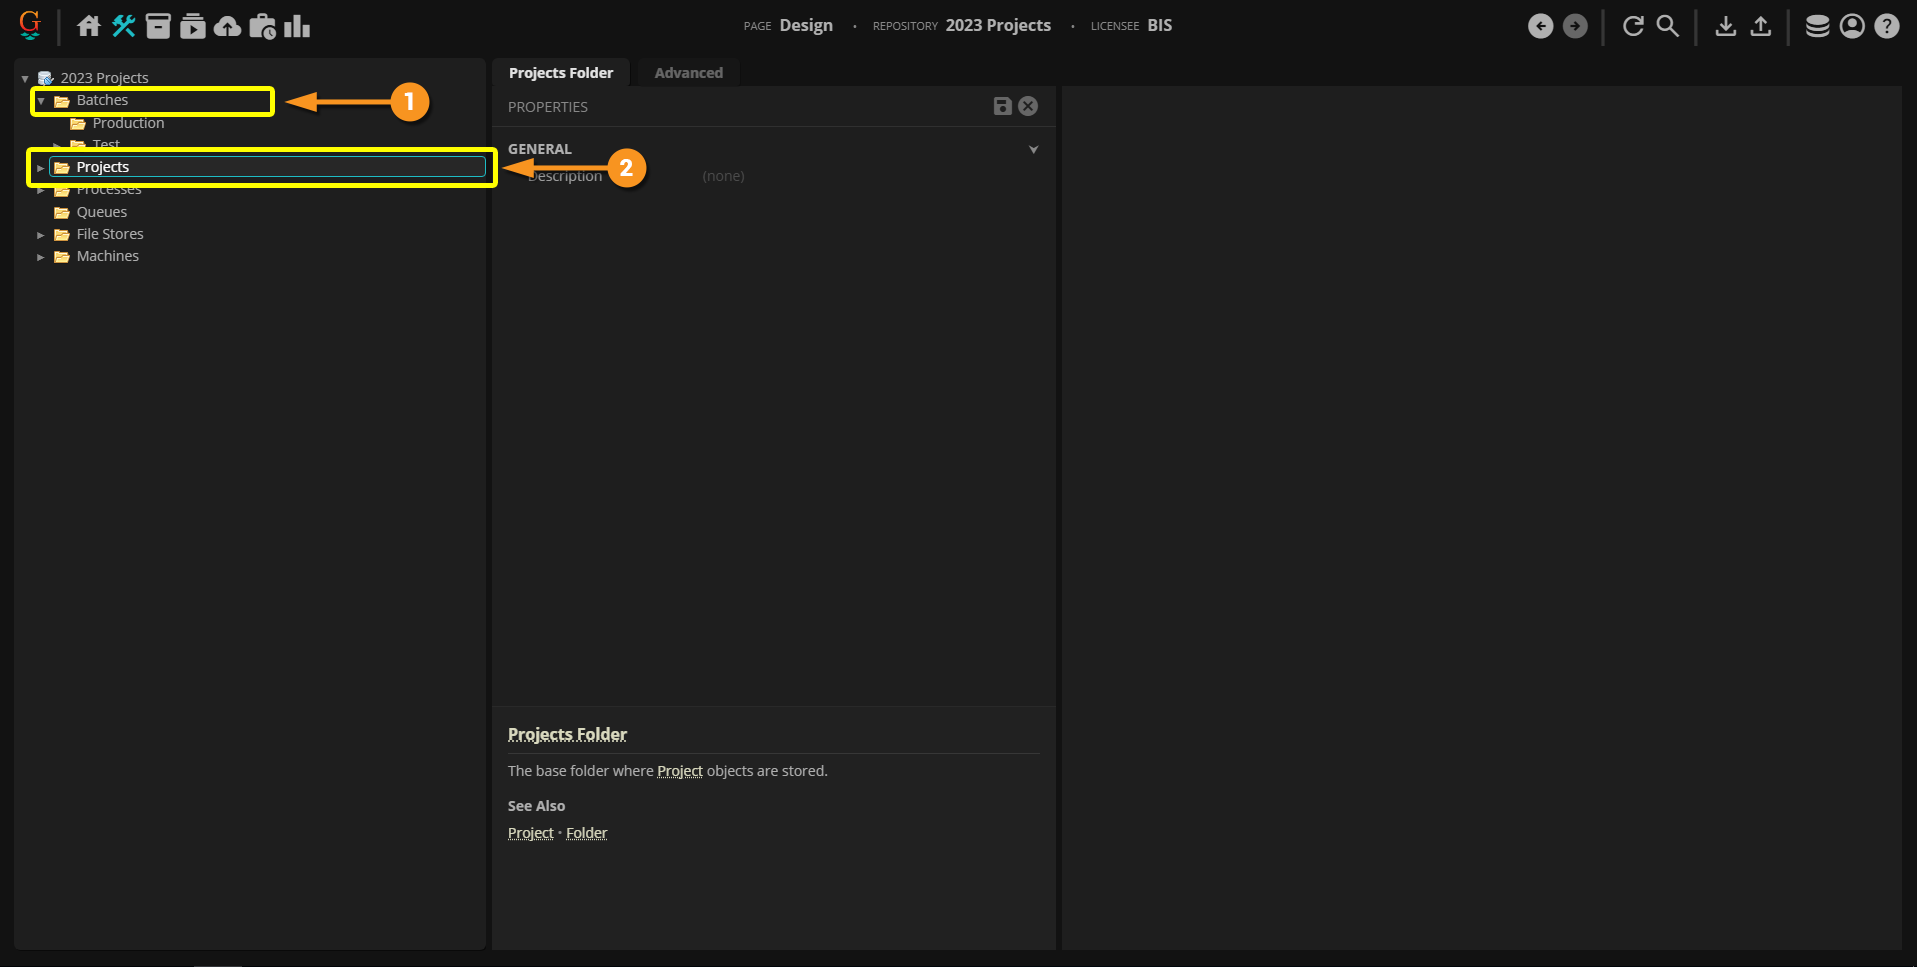Expand the Machines folder arrow
The height and width of the screenshot is (967, 1917).
tap(40, 257)
